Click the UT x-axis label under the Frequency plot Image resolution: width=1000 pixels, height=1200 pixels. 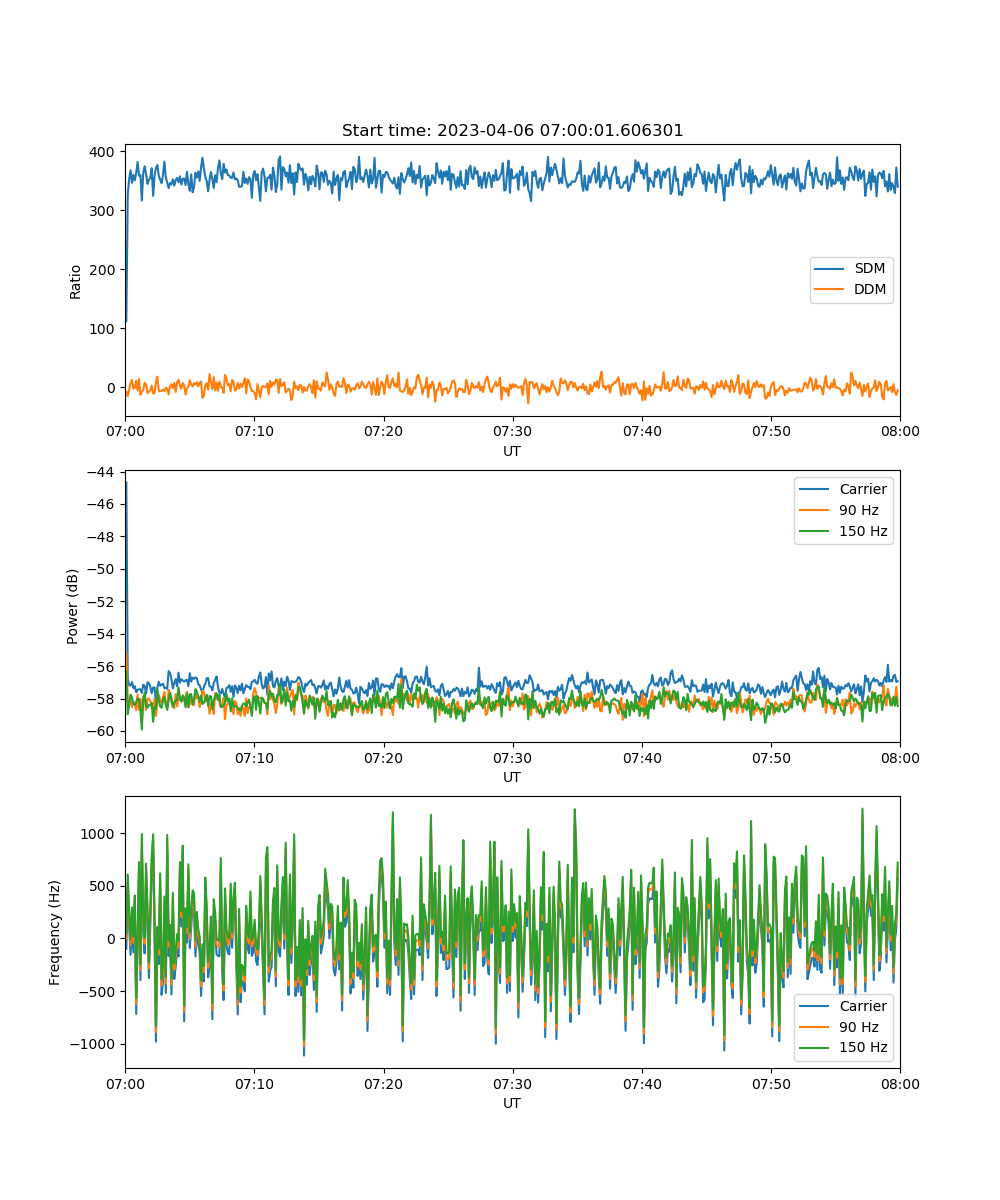tap(512, 1103)
